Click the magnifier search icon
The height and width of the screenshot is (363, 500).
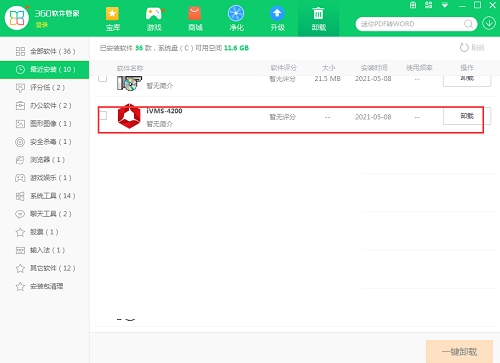tap(468, 24)
